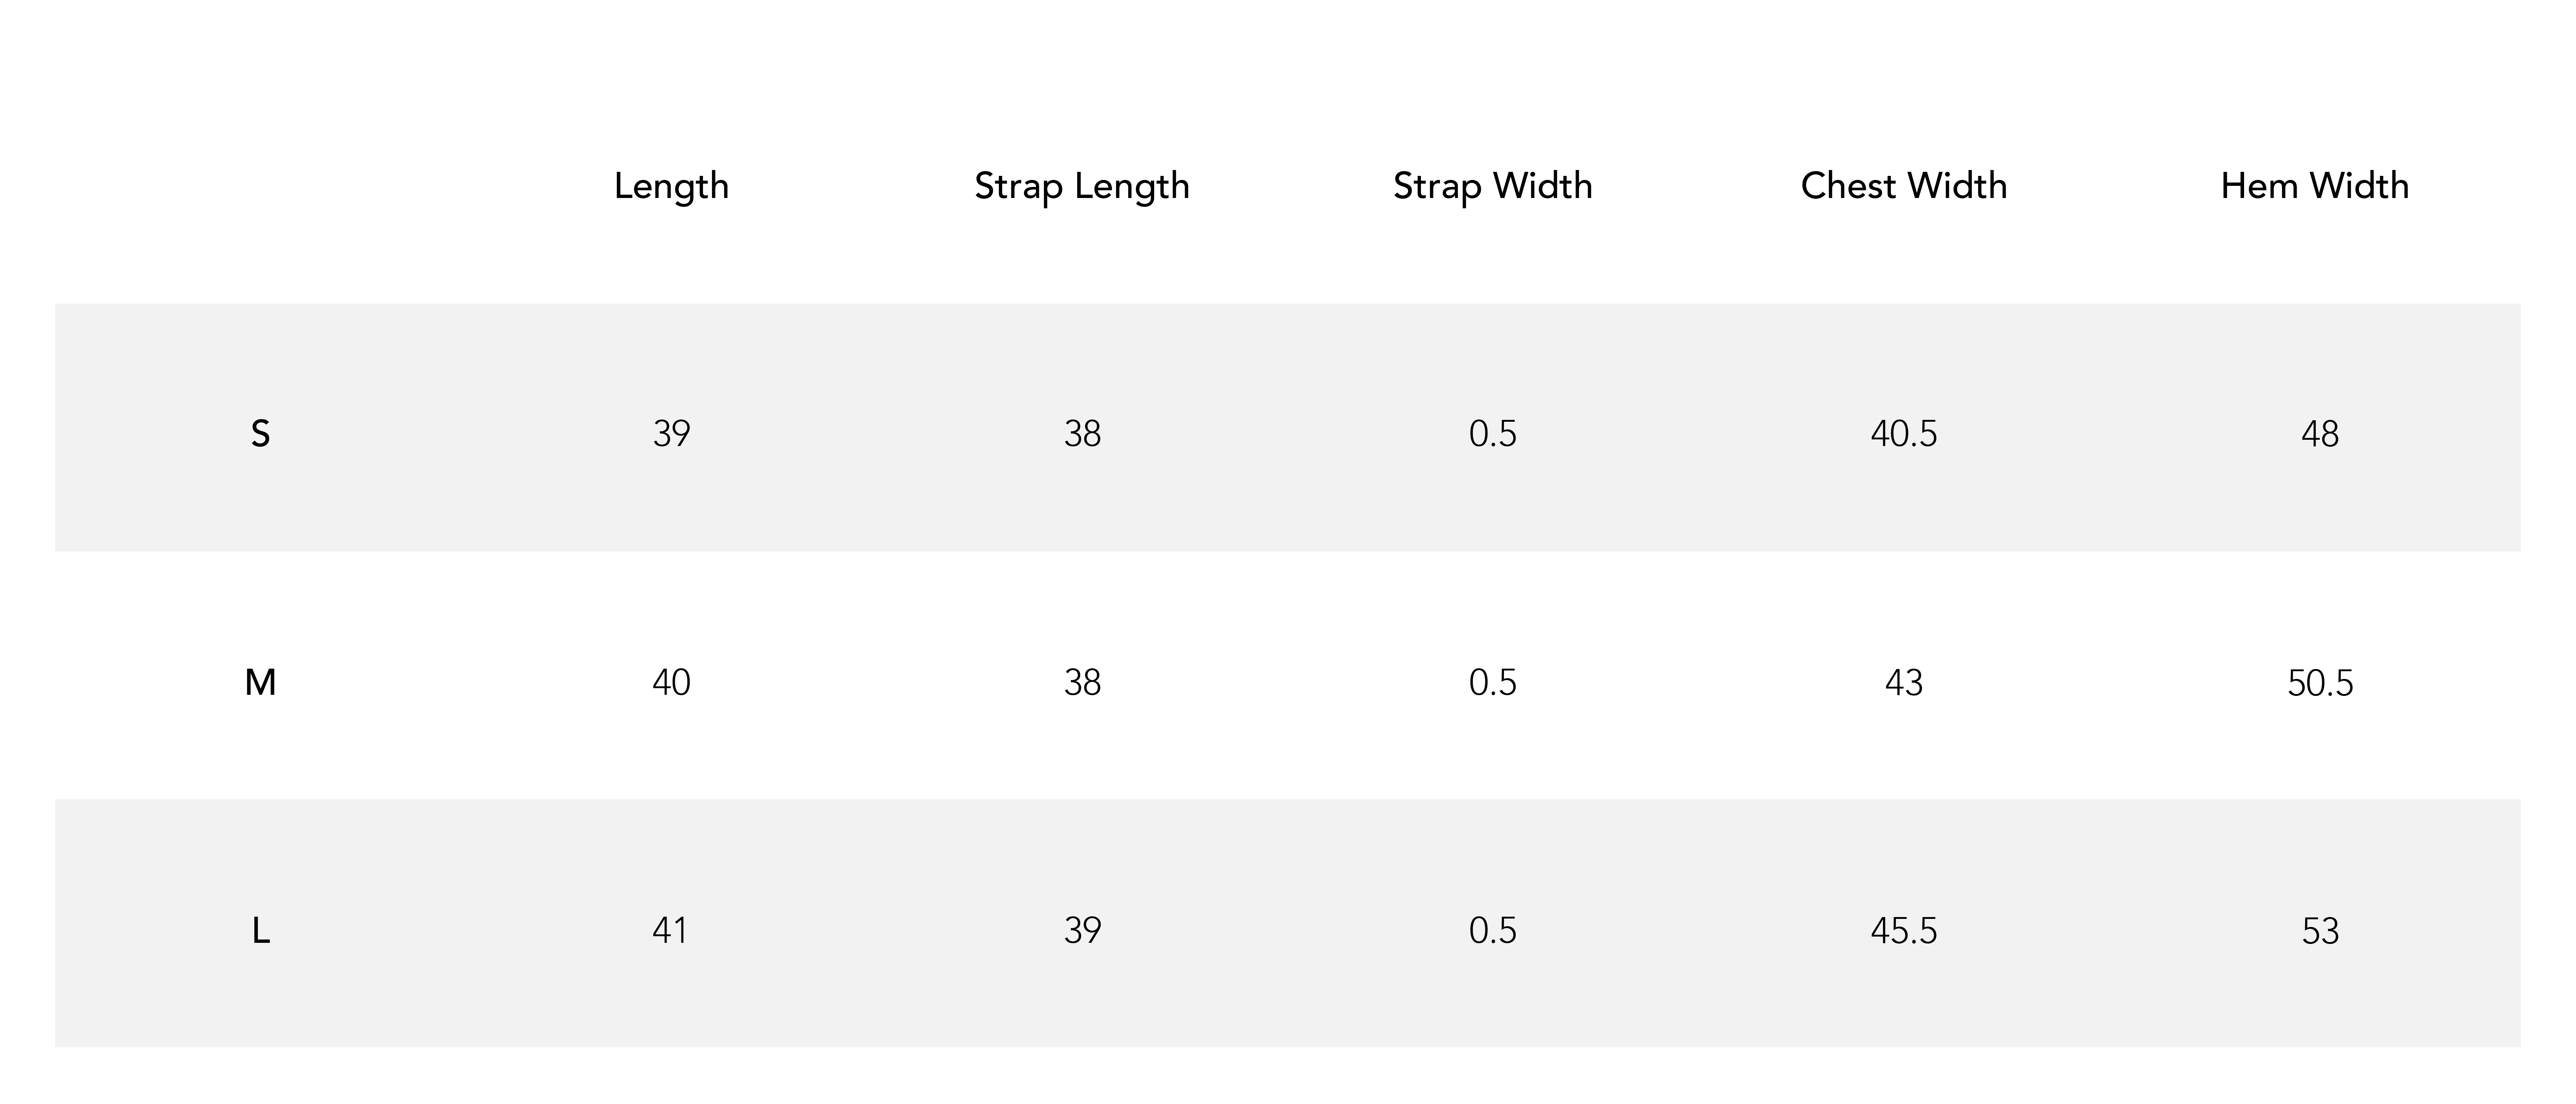Select the Chest Width value 45.5
The image size is (2576, 1104).
point(1904,931)
